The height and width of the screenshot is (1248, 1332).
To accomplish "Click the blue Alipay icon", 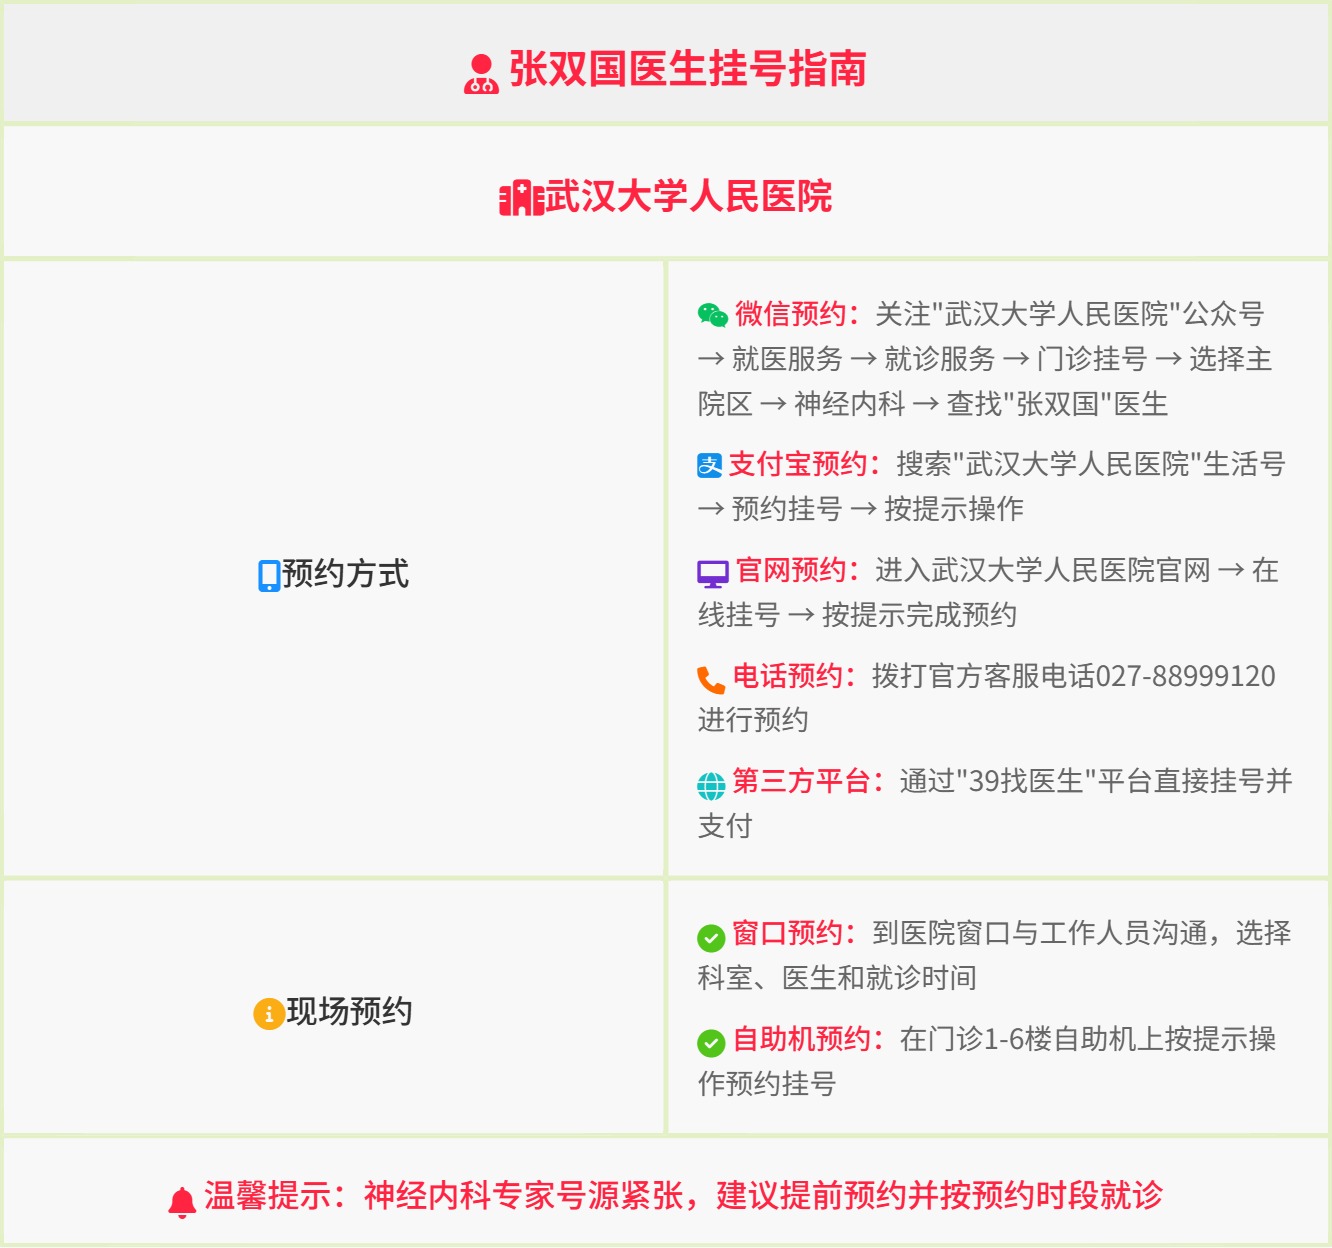I will 710,465.
